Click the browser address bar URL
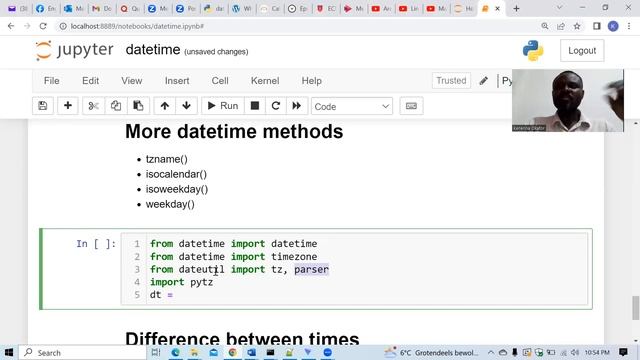640x360 pixels. [x=137, y=26]
